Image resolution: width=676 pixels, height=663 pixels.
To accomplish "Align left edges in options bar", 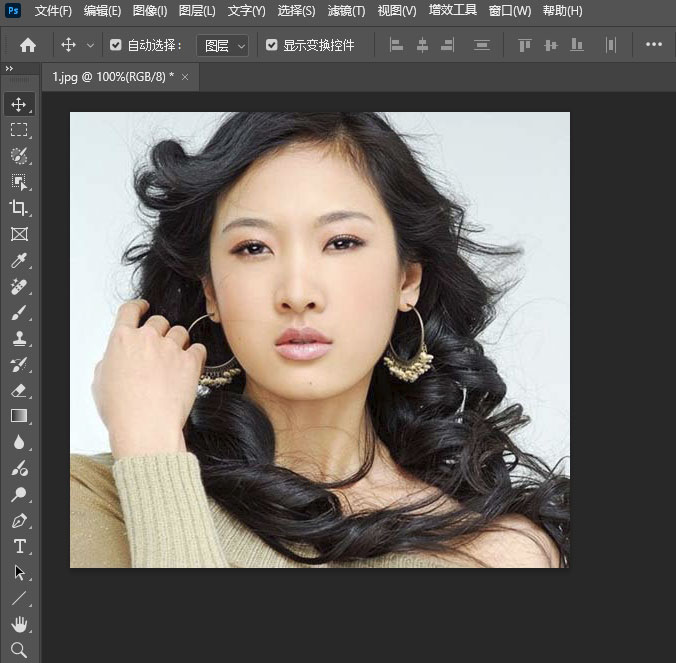I will pyautogui.click(x=396, y=45).
